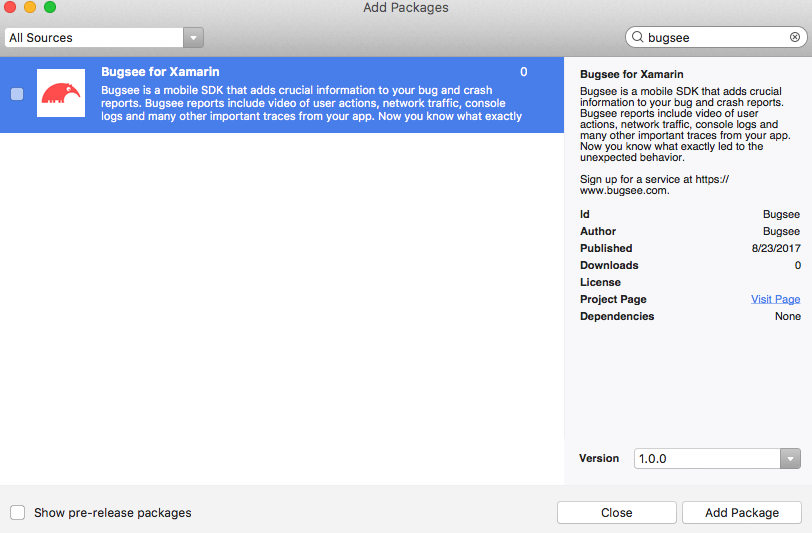Click the Bugsee for Xamarin details heading
The height and width of the screenshot is (533, 812).
point(631,74)
